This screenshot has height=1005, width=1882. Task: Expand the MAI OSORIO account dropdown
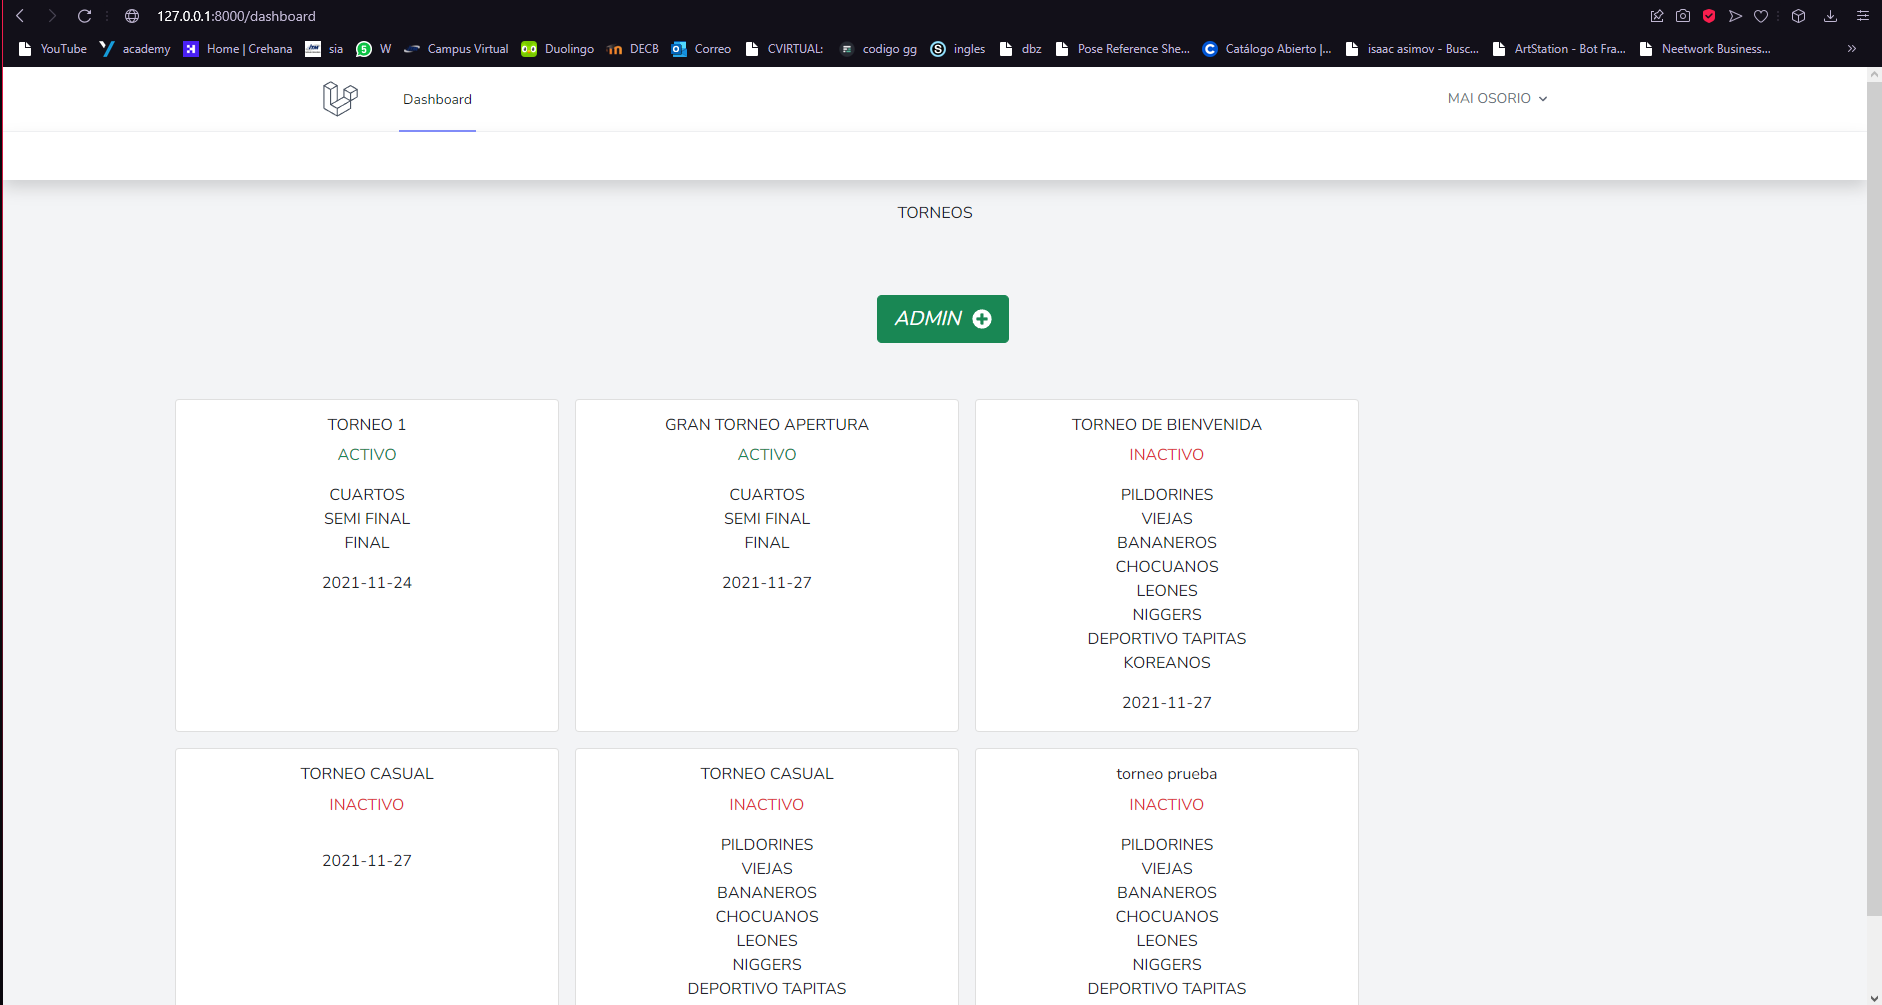coord(1496,98)
